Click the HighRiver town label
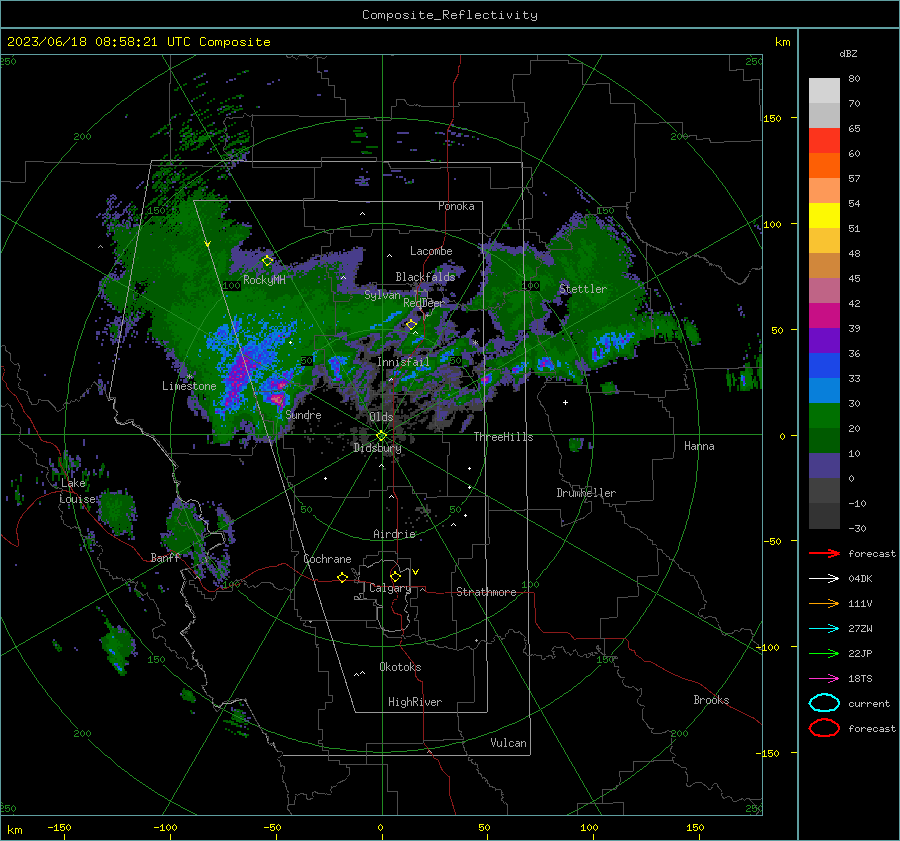Screen dimensions: 900x841 [415, 702]
